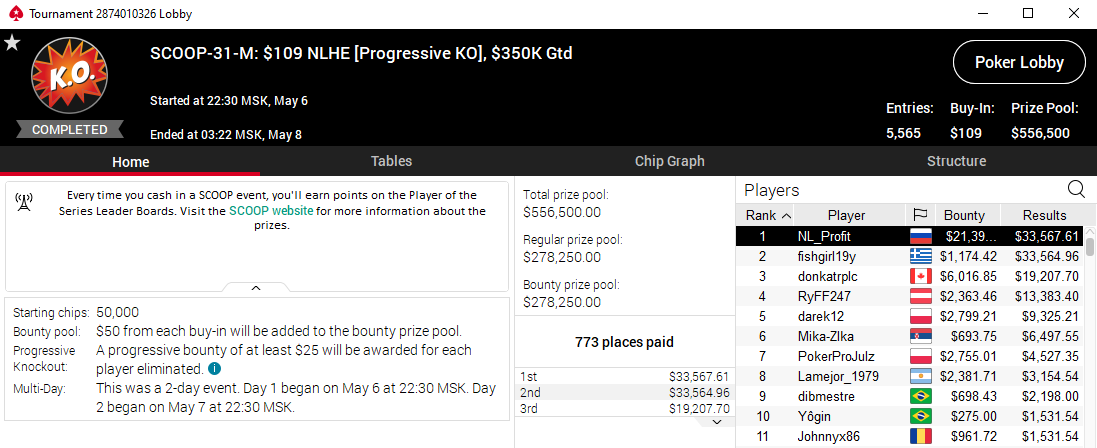Open the SCOOP website link

click(x=271, y=211)
